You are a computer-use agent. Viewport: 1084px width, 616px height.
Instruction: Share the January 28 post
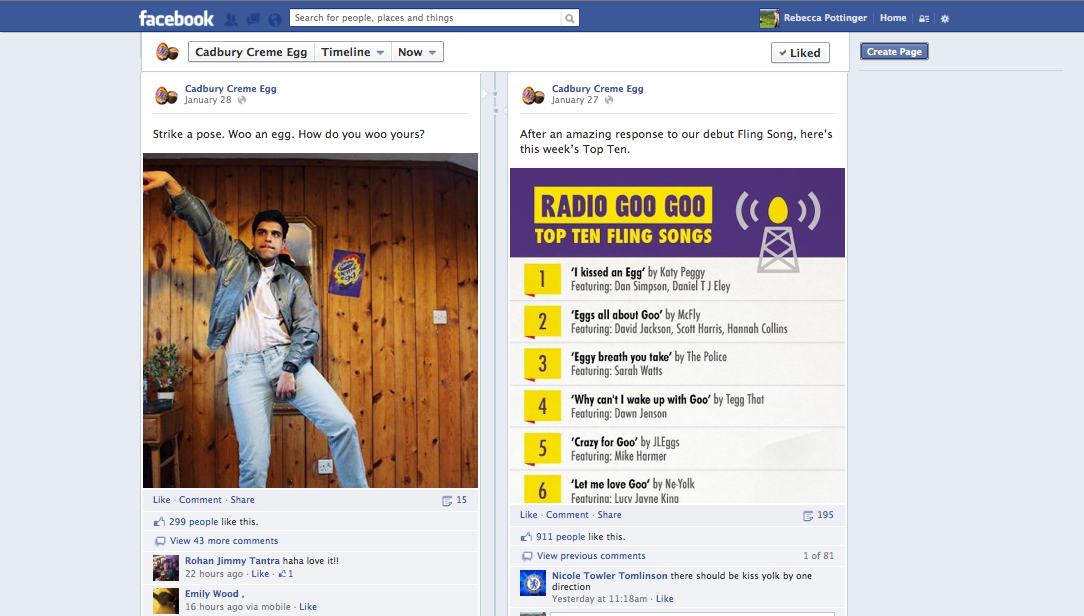coord(242,500)
